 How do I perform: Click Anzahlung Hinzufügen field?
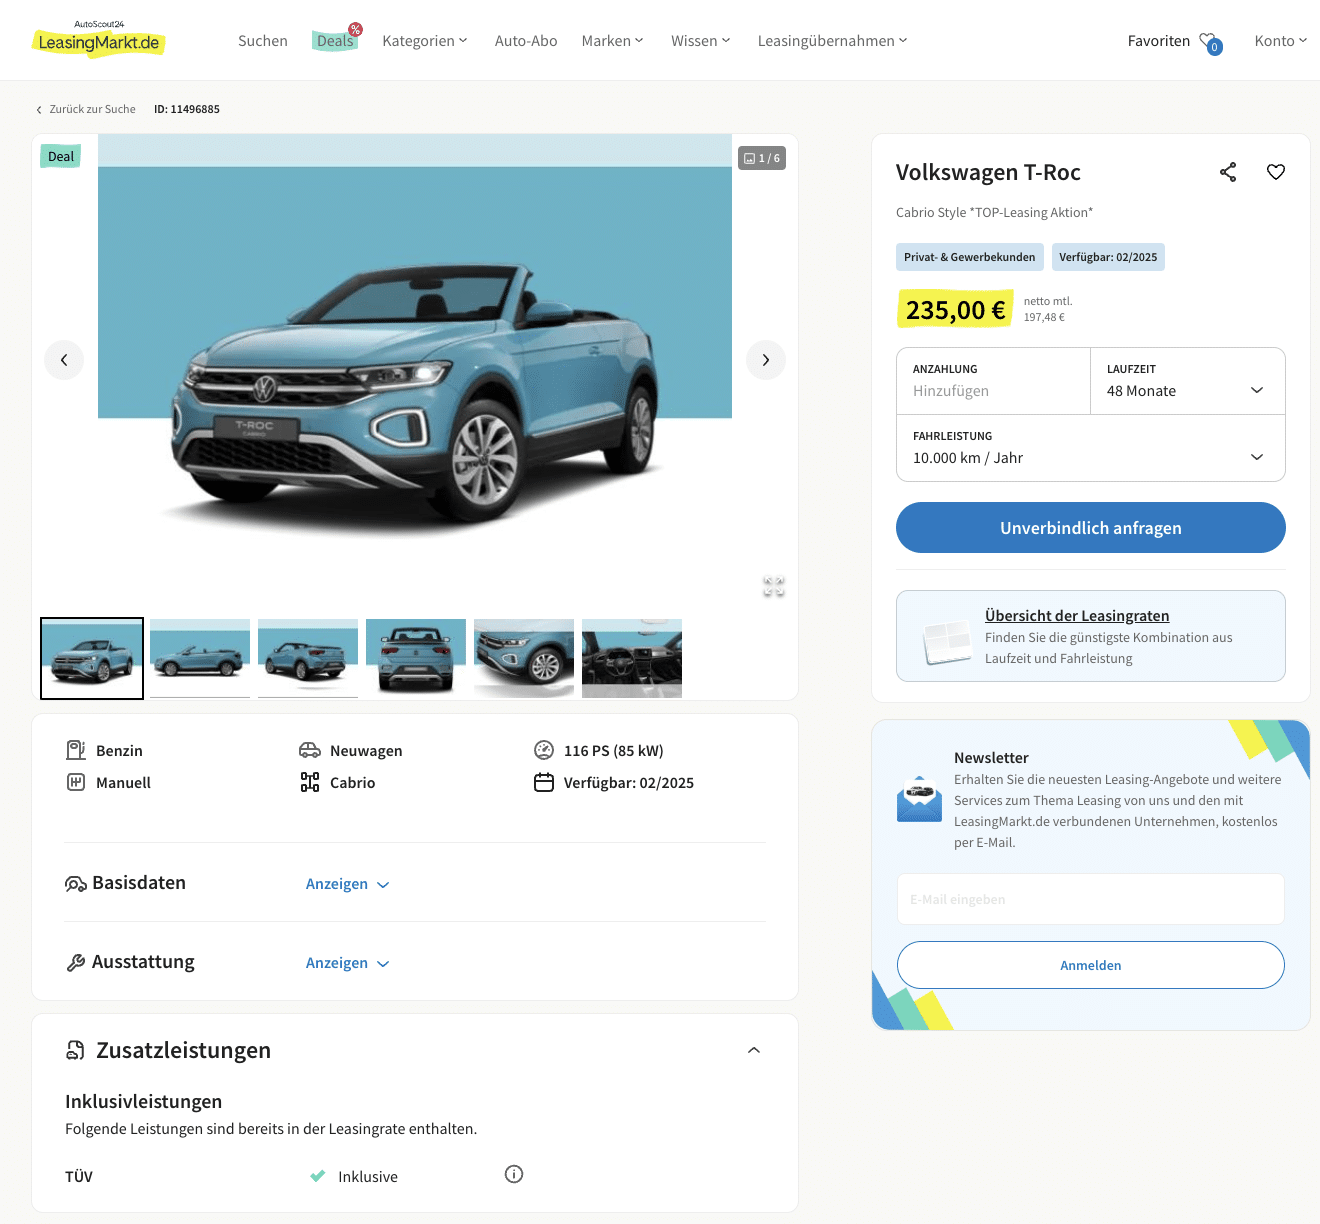[x=993, y=381]
